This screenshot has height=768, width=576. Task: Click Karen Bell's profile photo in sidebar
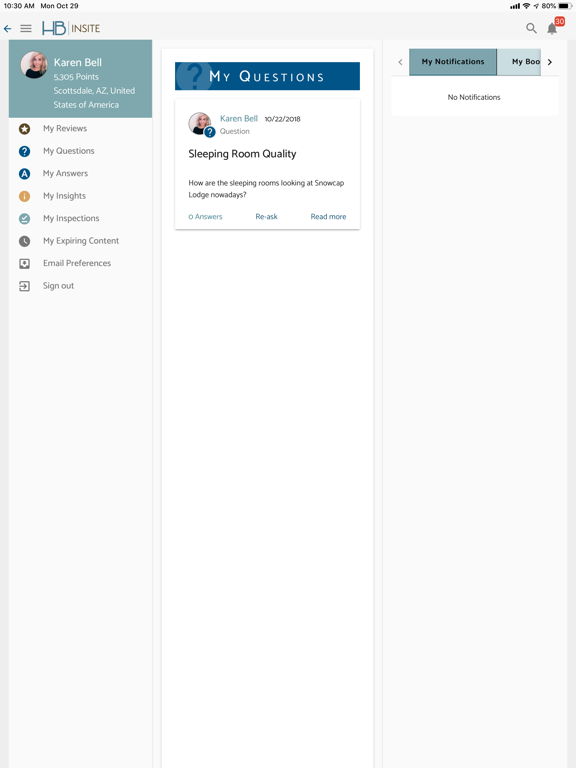[x=34, y=65]
